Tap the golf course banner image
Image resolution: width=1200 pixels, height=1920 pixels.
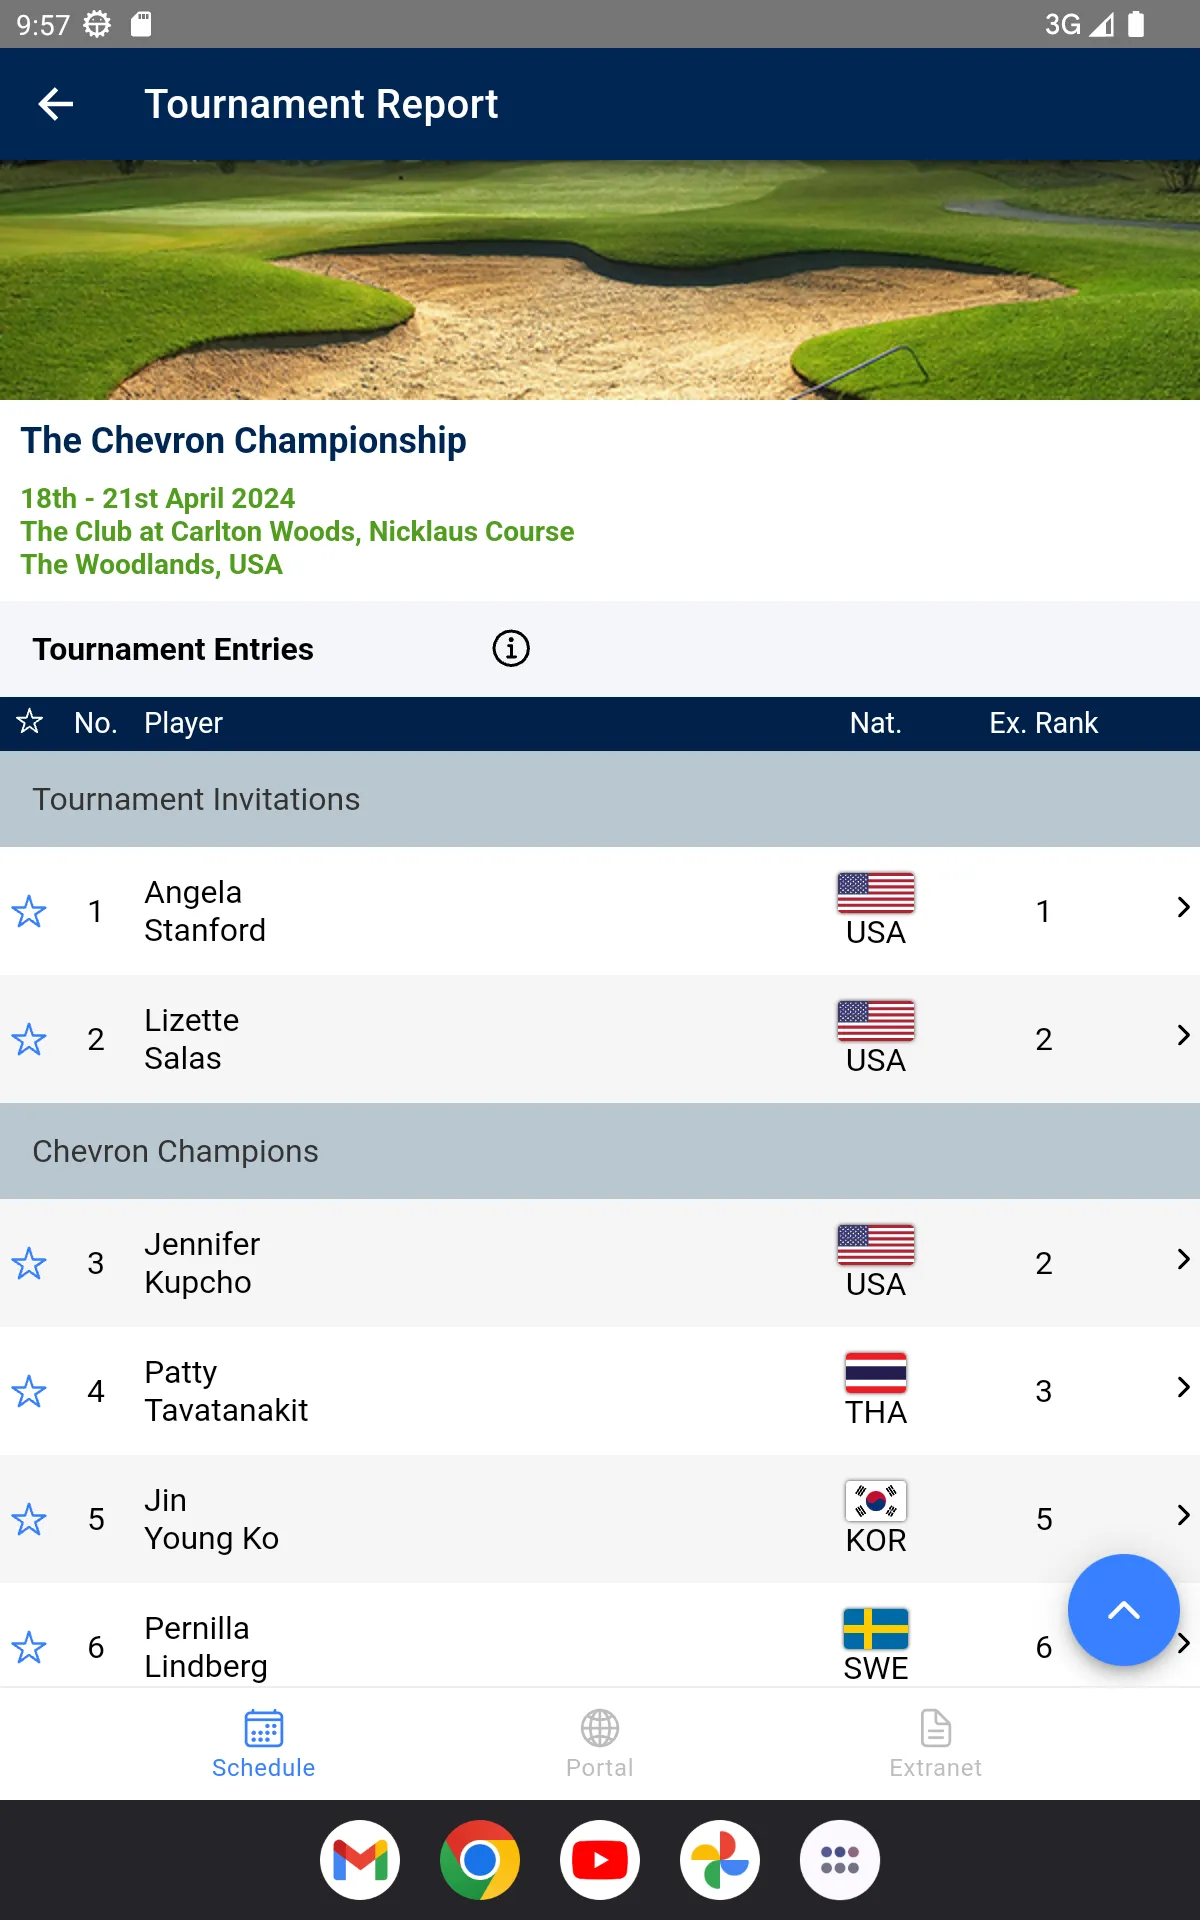tap(600, 280)
